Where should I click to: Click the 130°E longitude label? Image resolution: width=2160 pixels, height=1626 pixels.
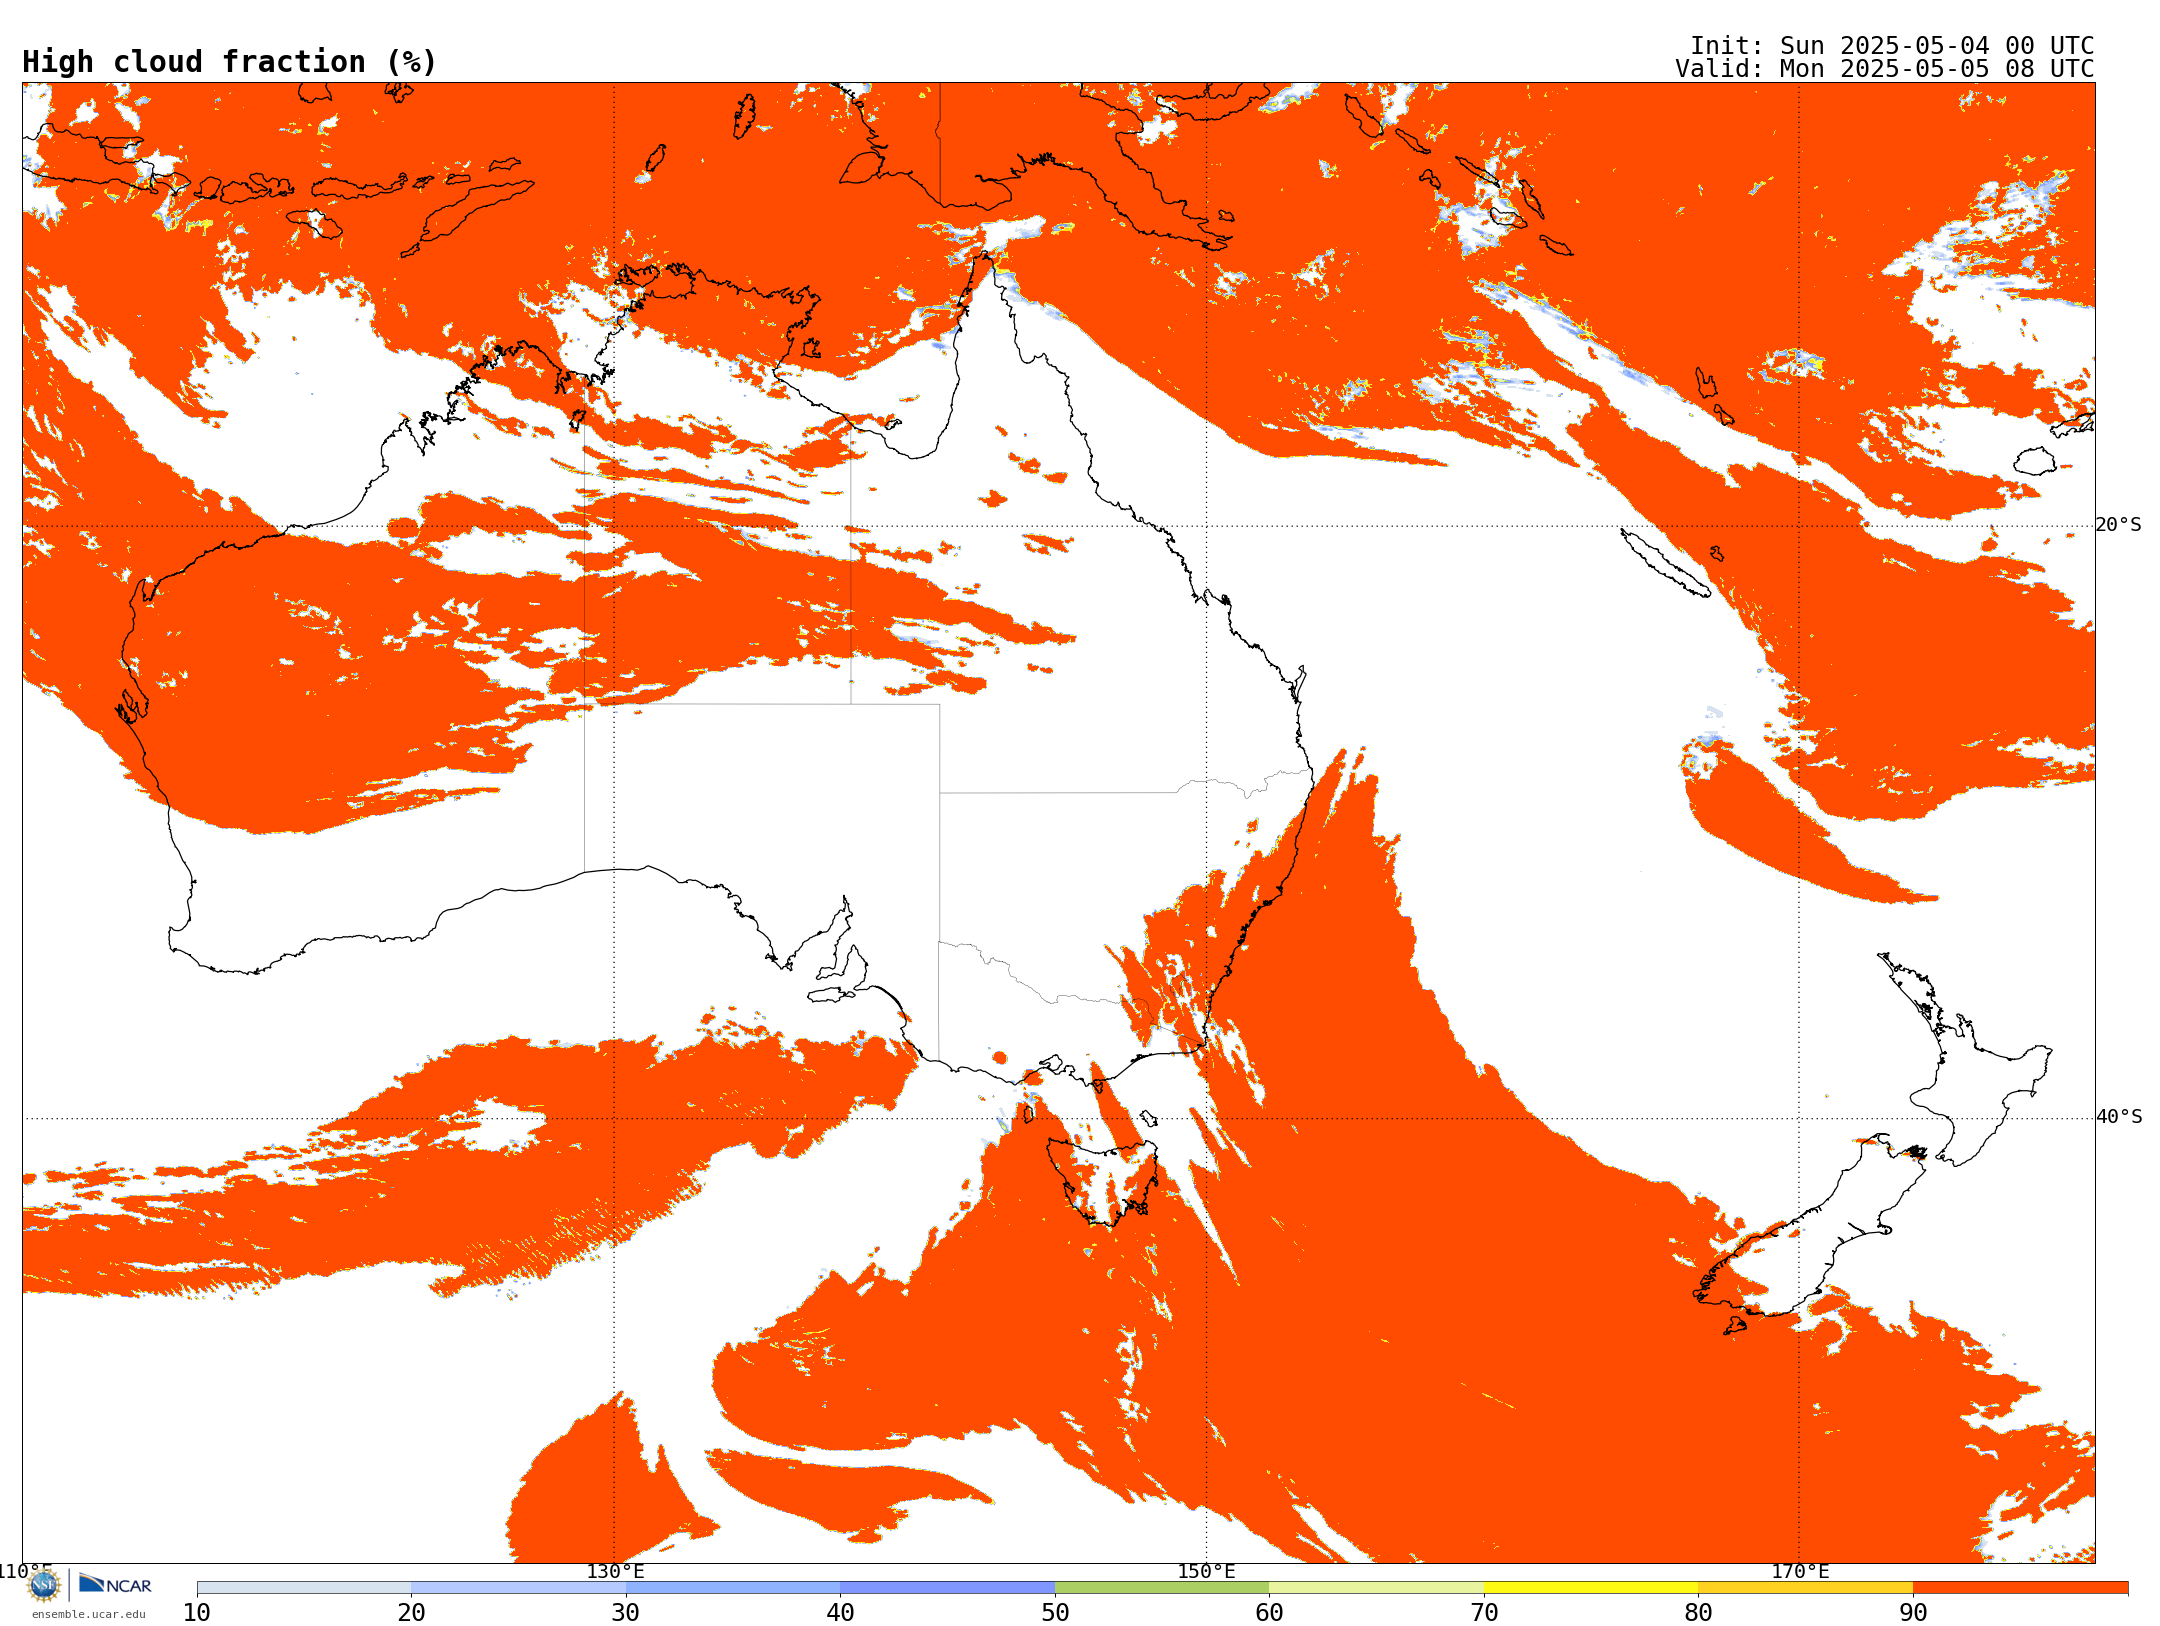pyautogui.click(x=615, y=1571)
